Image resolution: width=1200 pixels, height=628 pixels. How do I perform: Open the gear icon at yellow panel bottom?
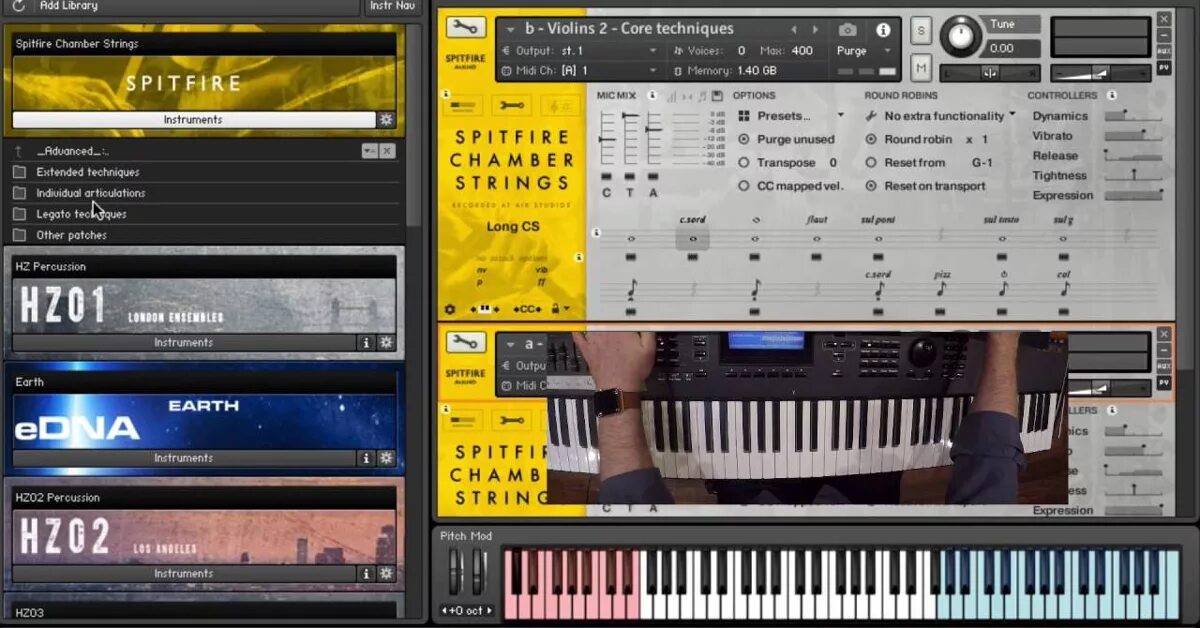[450, 310]
